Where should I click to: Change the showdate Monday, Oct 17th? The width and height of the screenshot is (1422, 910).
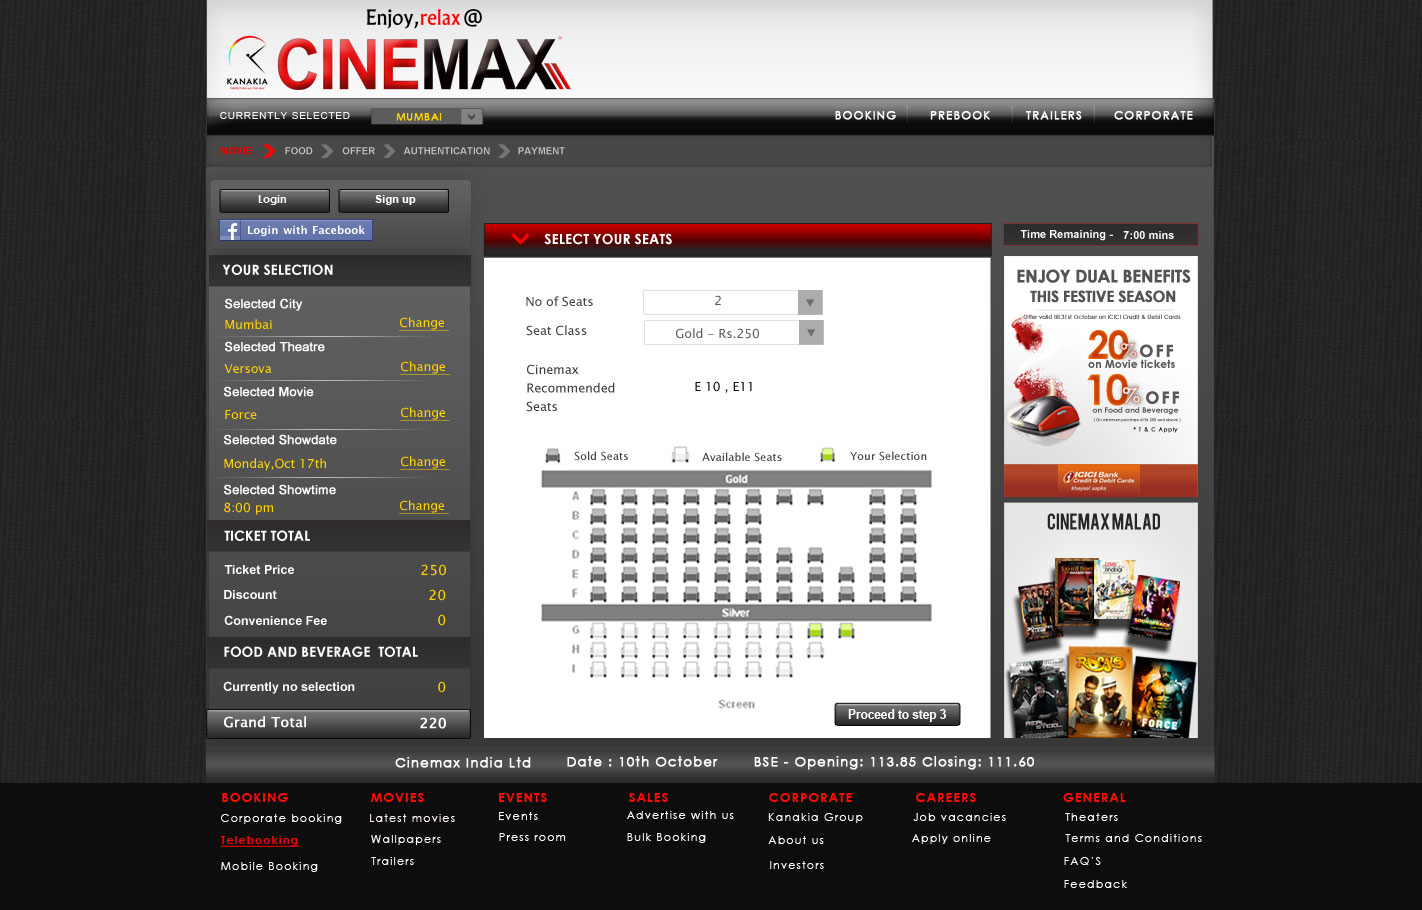point(423,462)
